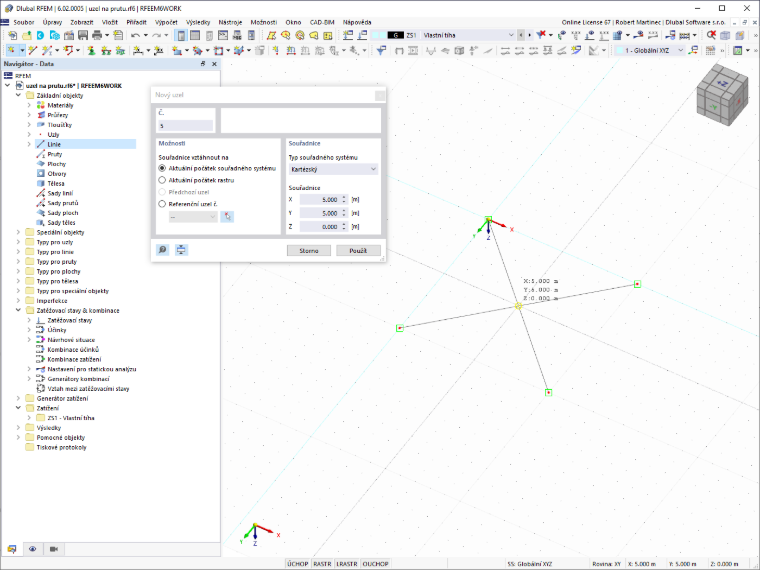The height and width of the screenshot is (570, 760).
Task: Select 'Aktuální počátek souřadného systému' radio
Action: [x=162, y=168]
